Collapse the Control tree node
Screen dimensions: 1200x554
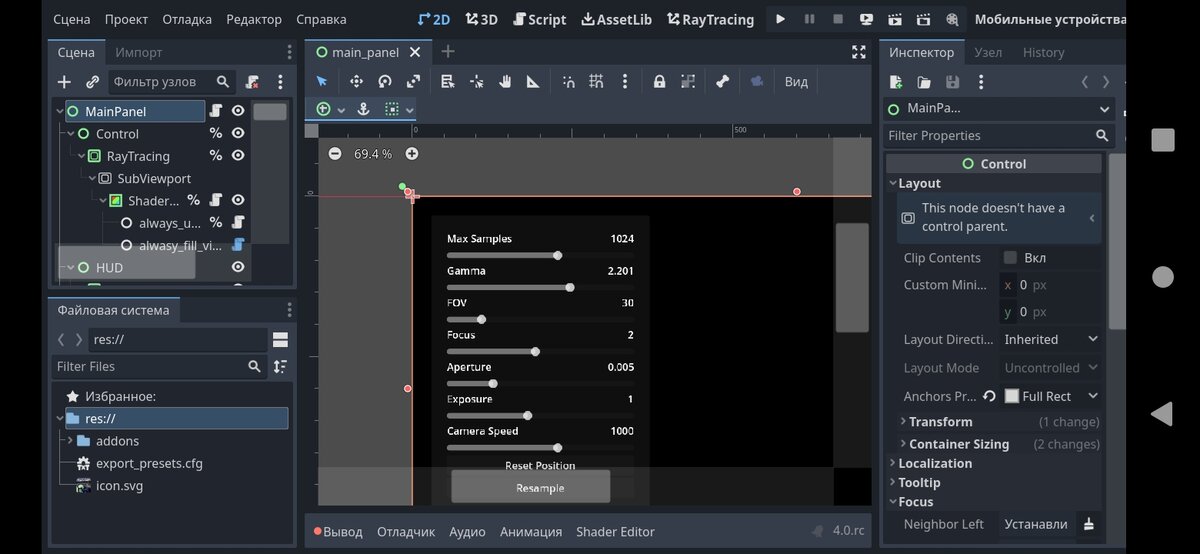pos(71,134)
